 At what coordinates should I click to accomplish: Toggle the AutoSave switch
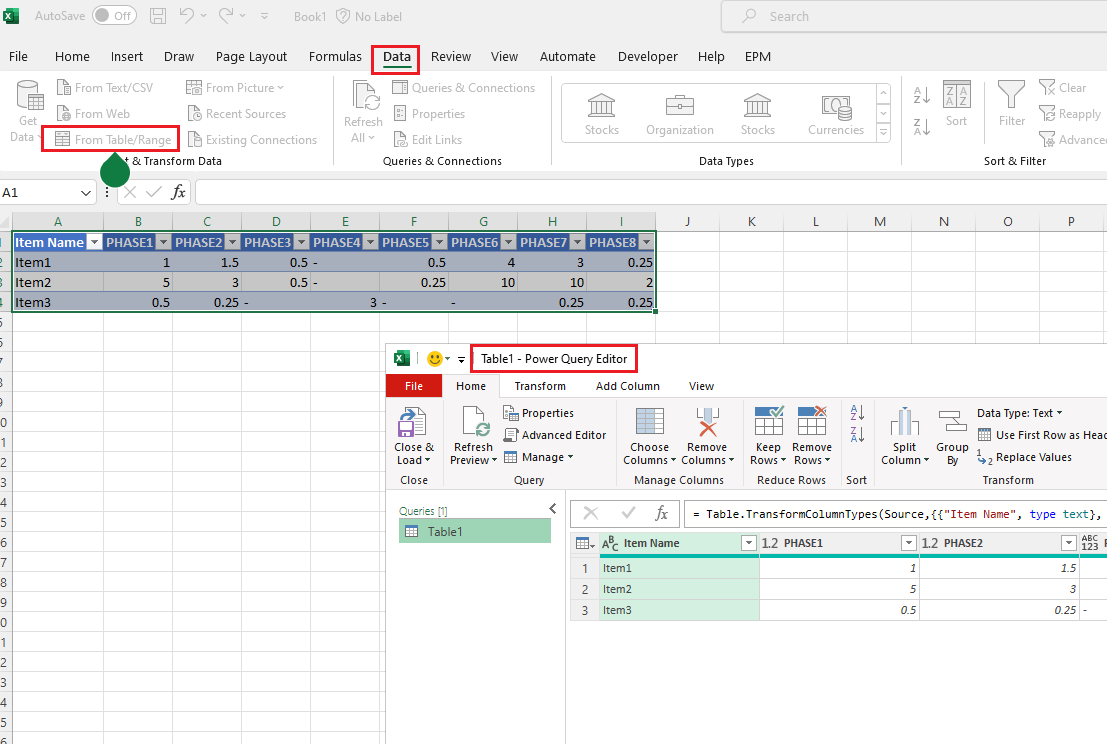[x=114, y=16]
